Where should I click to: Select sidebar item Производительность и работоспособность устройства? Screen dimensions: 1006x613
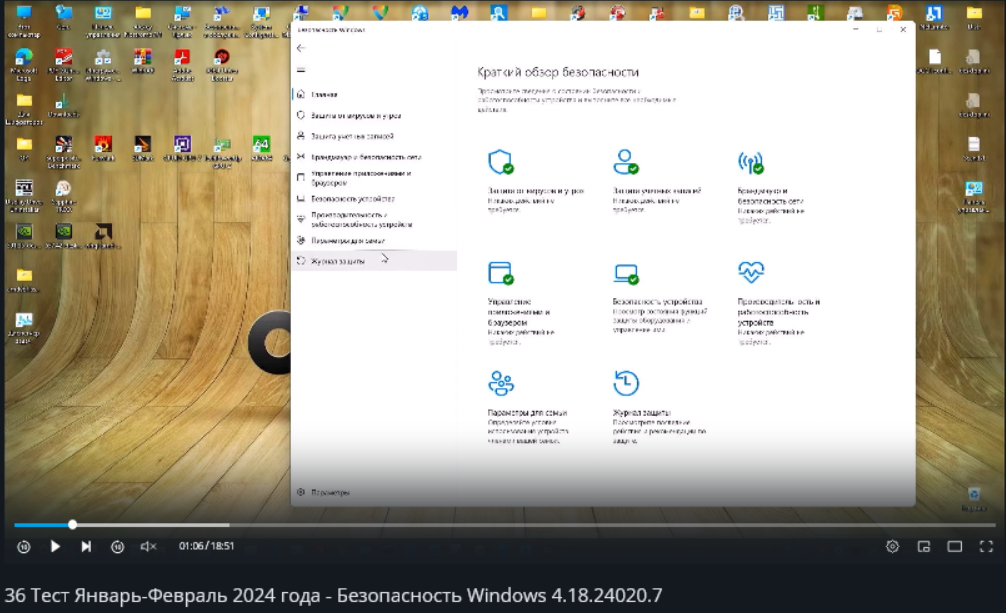click(x=374, y=220)
